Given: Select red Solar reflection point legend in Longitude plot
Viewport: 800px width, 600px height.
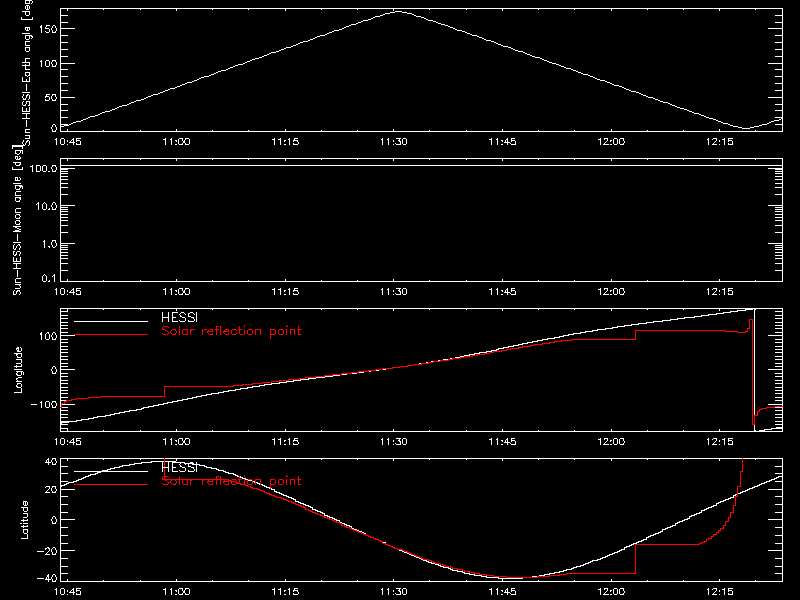Looking at the screenshot, I should tap(231, 331).
